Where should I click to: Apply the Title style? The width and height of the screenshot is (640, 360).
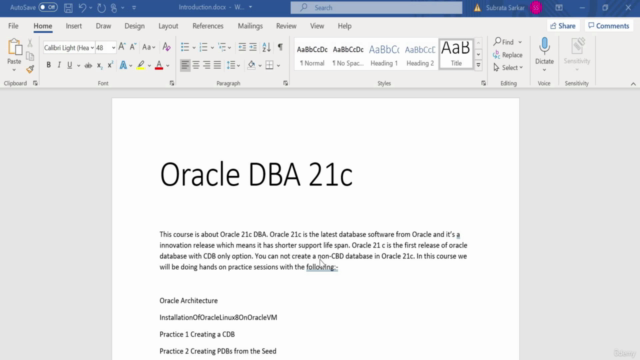click(456, 54)
